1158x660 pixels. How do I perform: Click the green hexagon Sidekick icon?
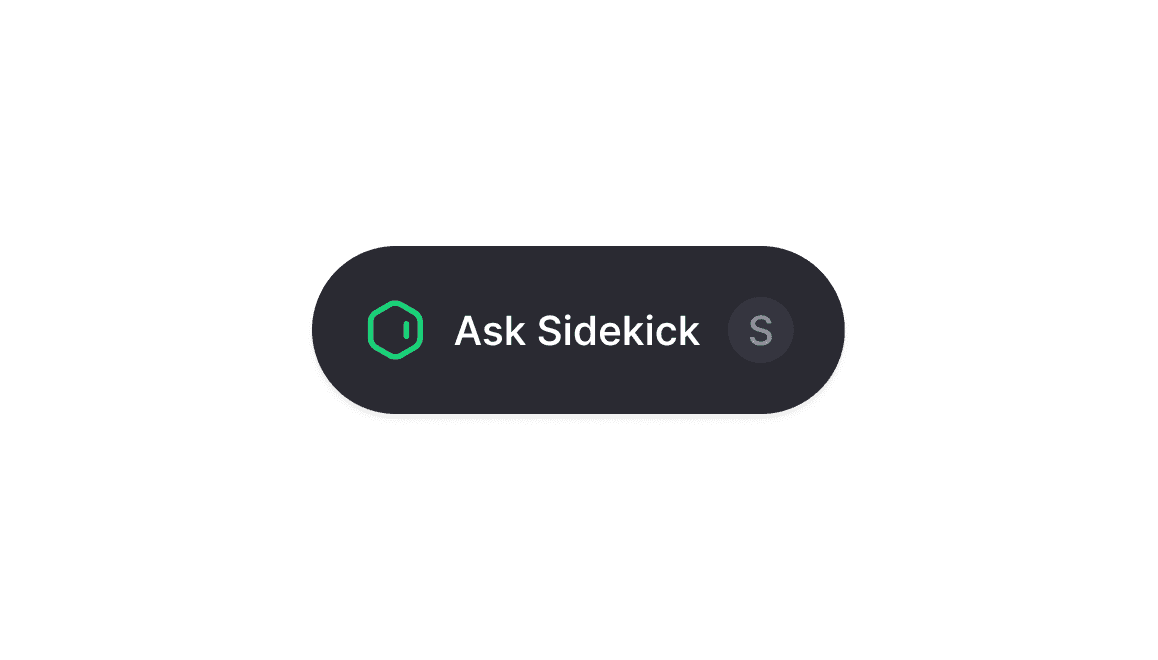[x=395, y=330]
